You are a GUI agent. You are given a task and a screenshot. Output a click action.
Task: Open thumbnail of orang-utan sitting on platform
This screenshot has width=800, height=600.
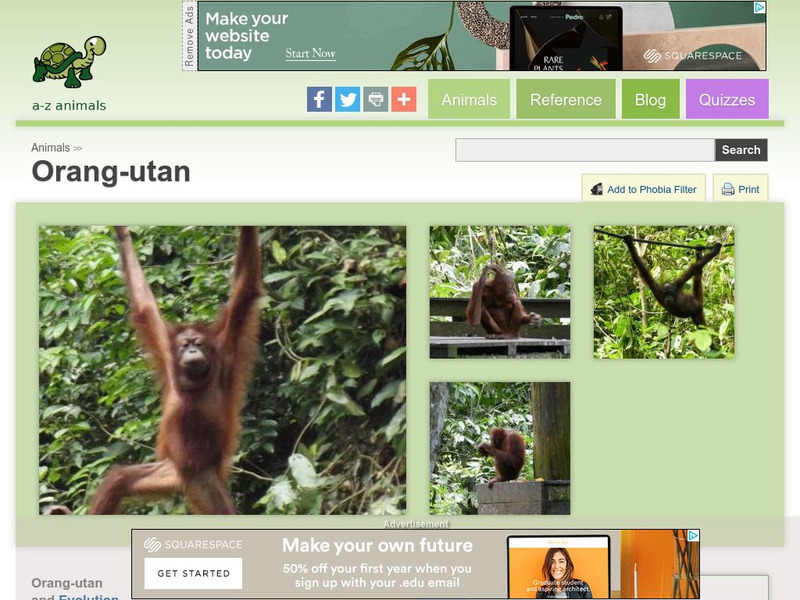tap(500, 292)
